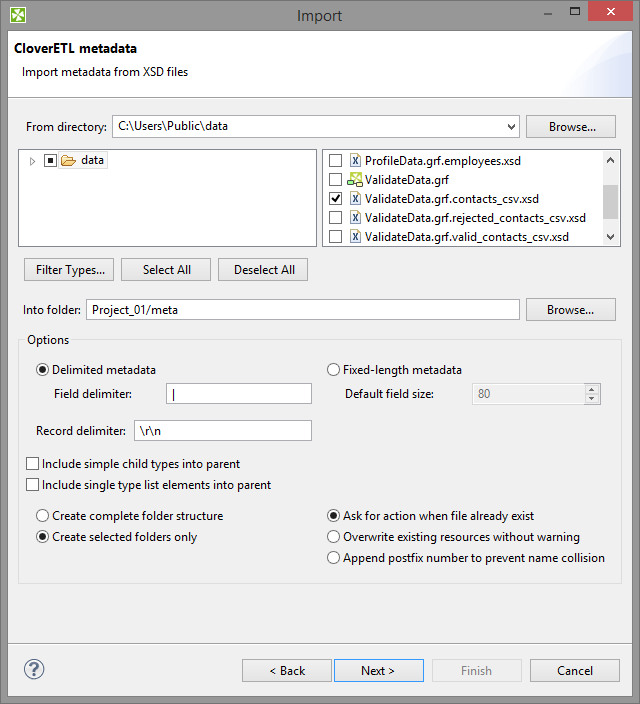The image size is (640, 704).
Task: Click the help question mark icon
Action: (34, 670)
